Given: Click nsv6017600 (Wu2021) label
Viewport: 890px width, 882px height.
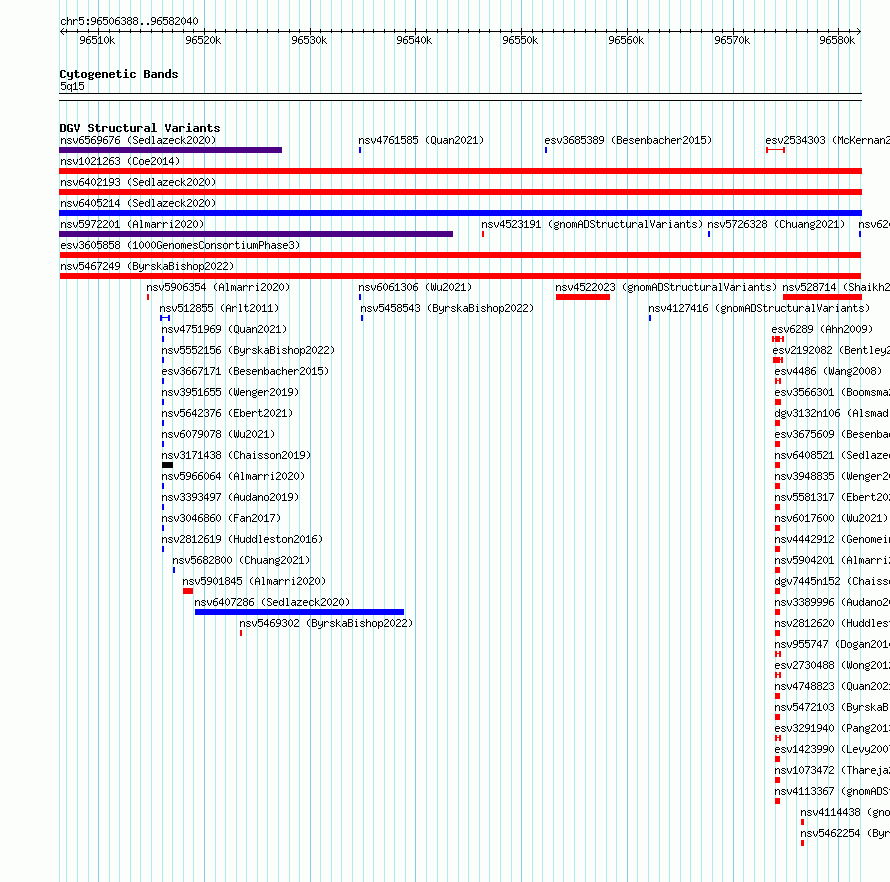Looking at the screenshot, I should (831, 518).
